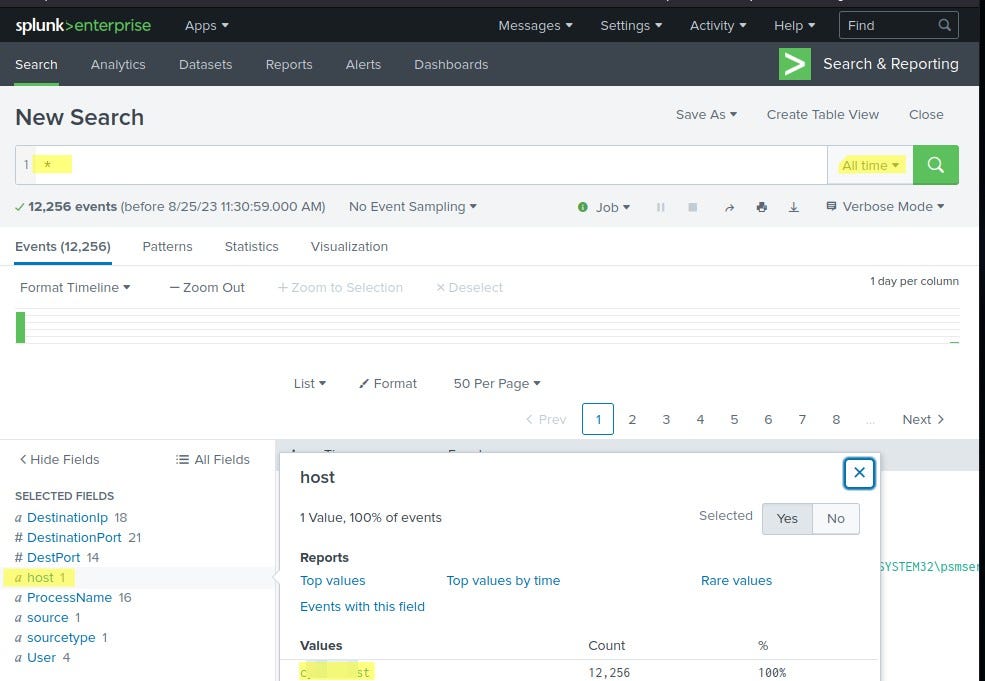Open Events with this field
This screenshot has height=681, width=985.
362,606
